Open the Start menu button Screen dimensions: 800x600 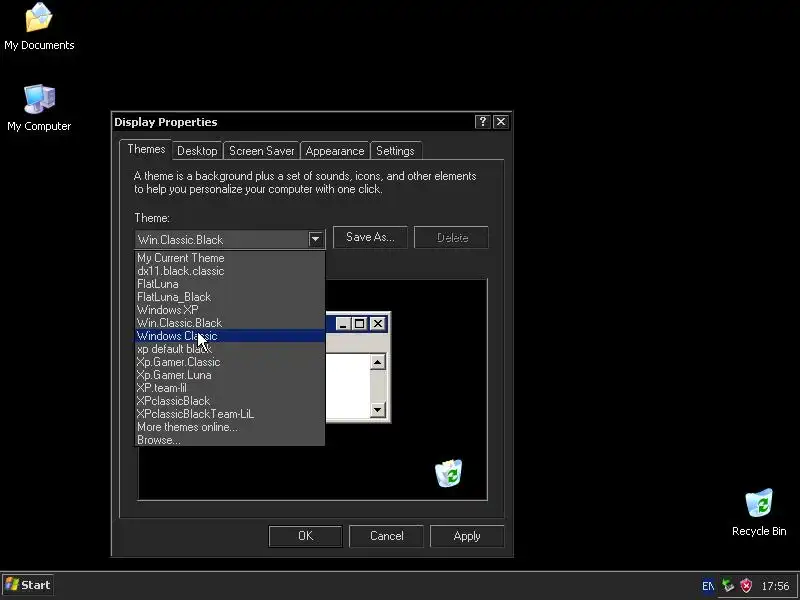coord(28,585)
